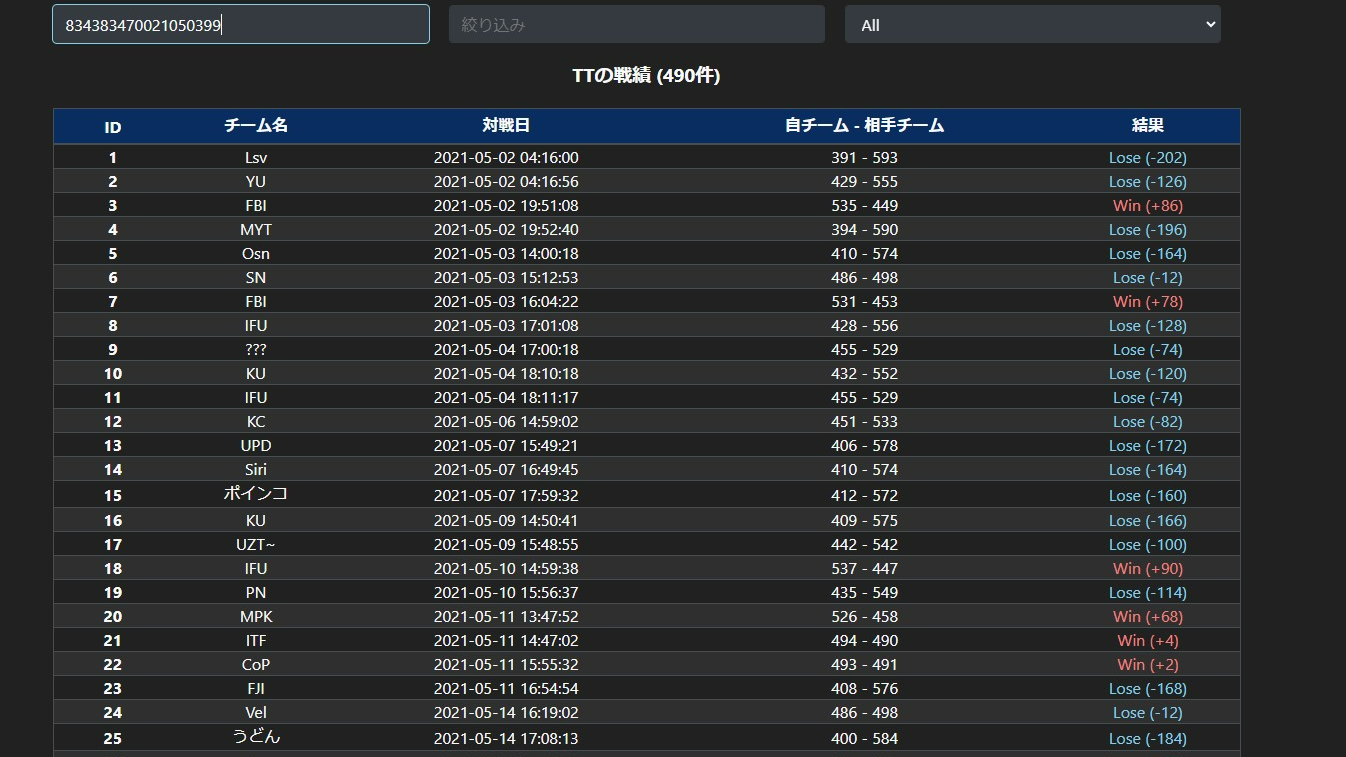Select team name UPD
Viewport: 1346px width, 757px height.
coord(256,445)
